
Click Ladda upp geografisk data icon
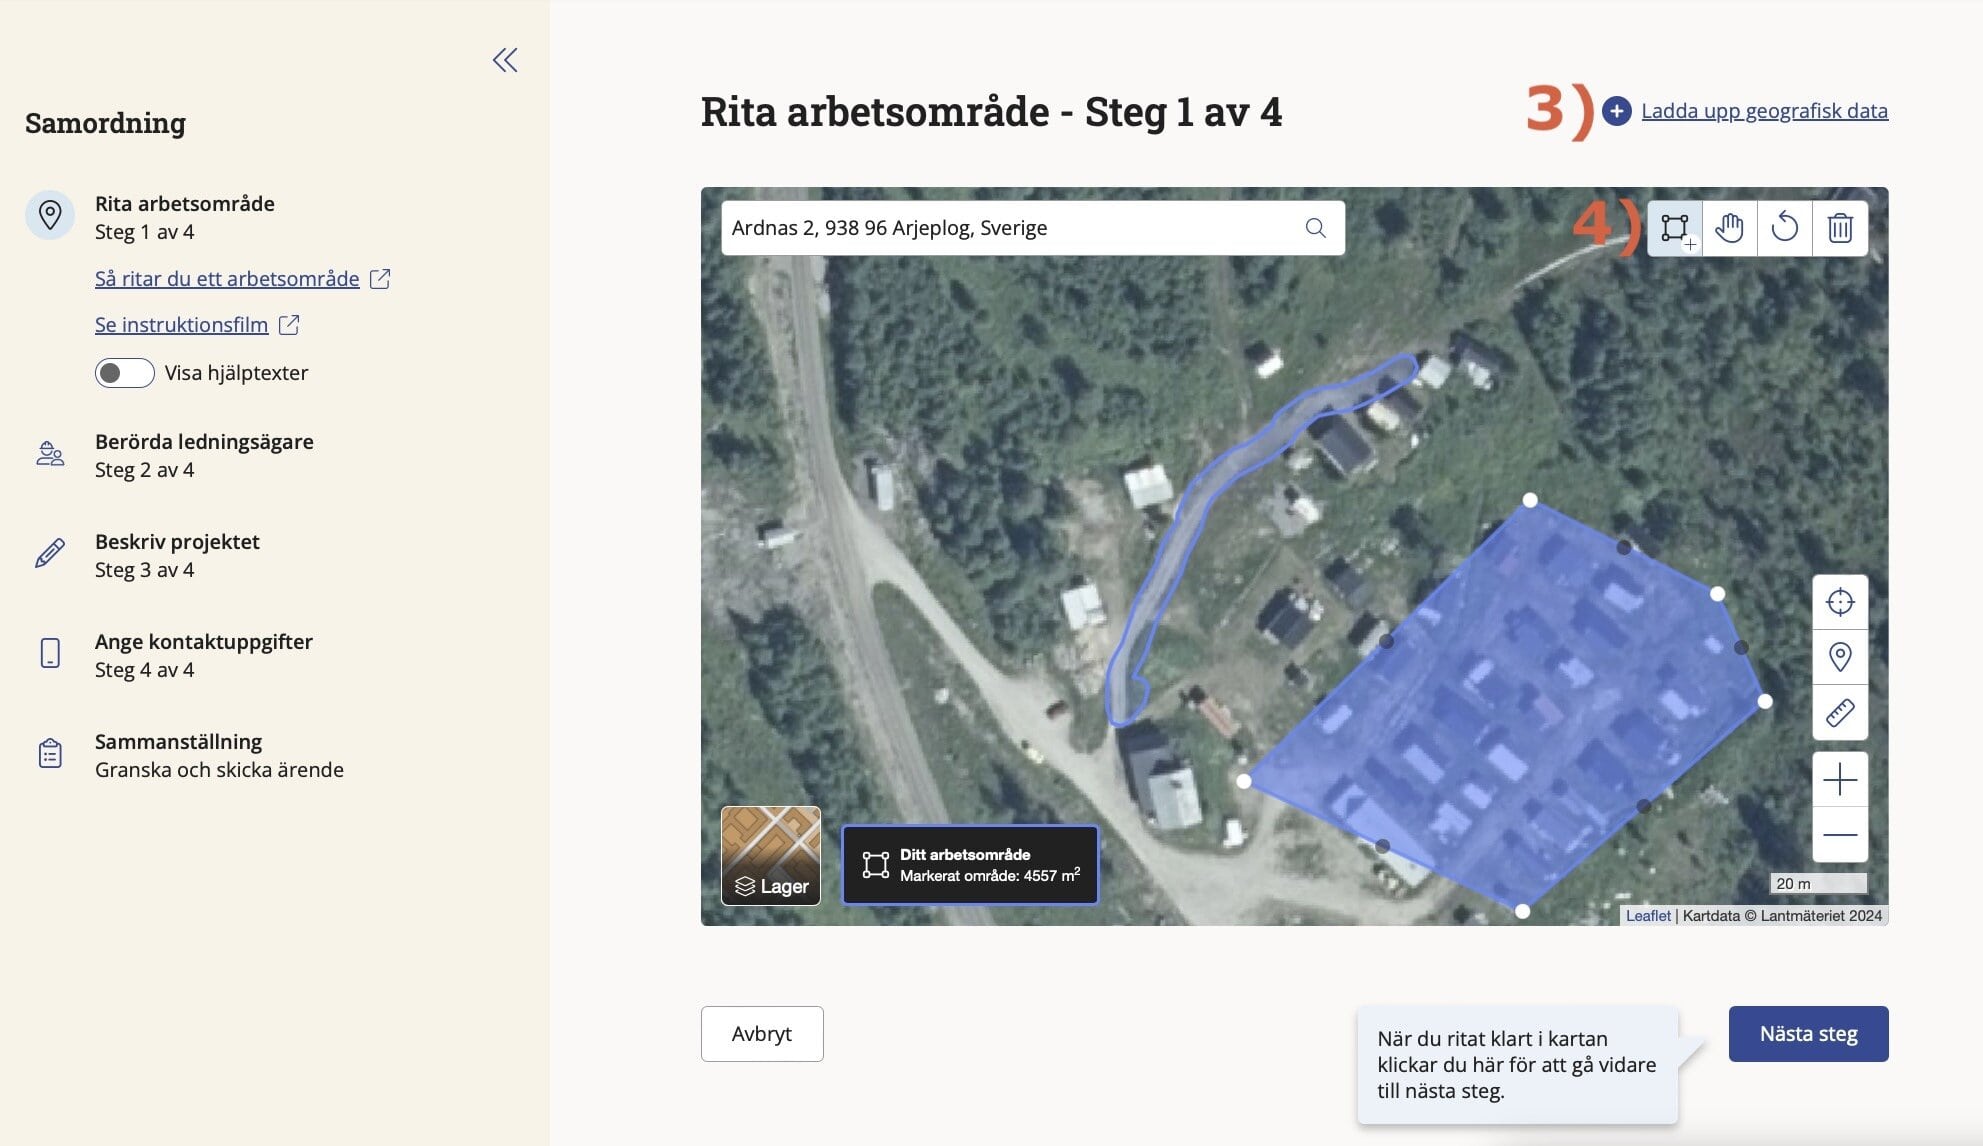coord(1616,111)
